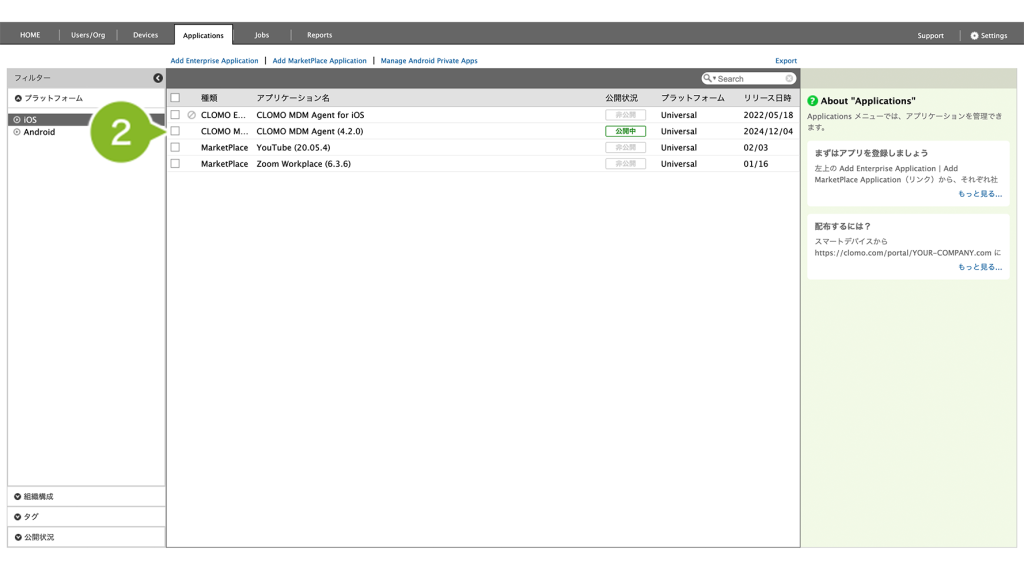Click the search magnifier icon
The image size is (1024, 576).
708,78
